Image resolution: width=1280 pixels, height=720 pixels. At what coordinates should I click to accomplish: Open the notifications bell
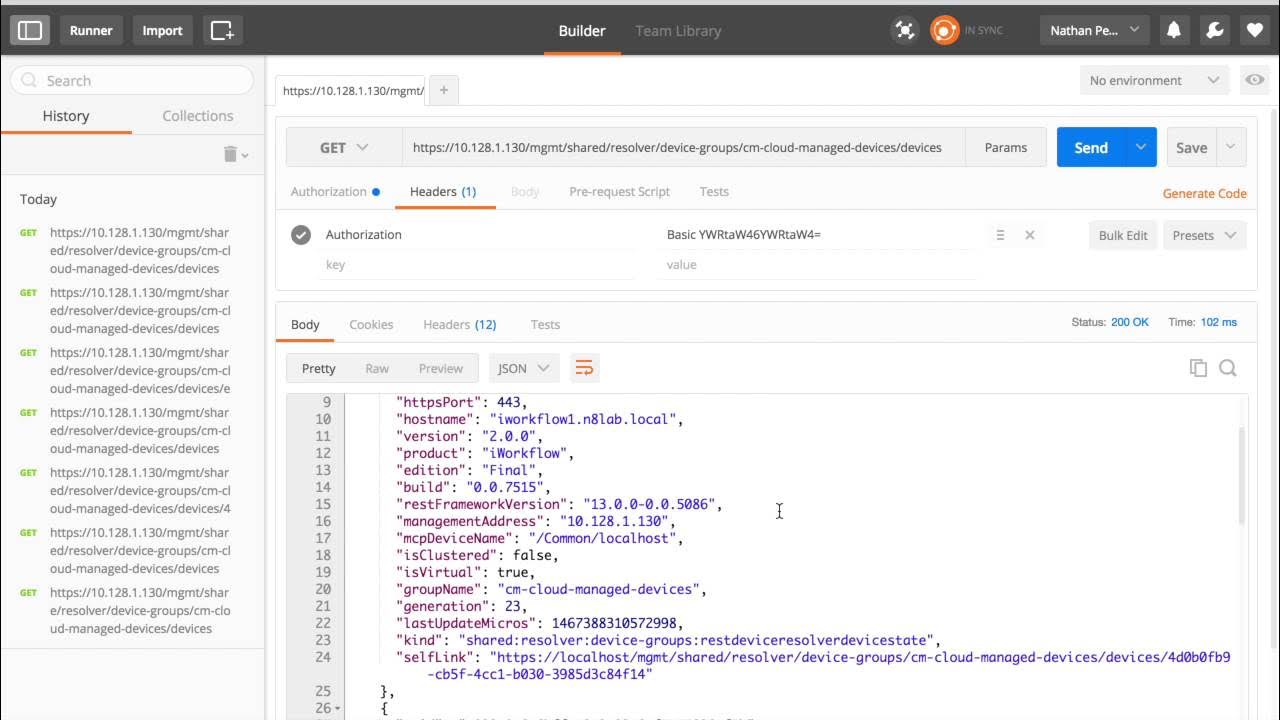coord(1174,30)
